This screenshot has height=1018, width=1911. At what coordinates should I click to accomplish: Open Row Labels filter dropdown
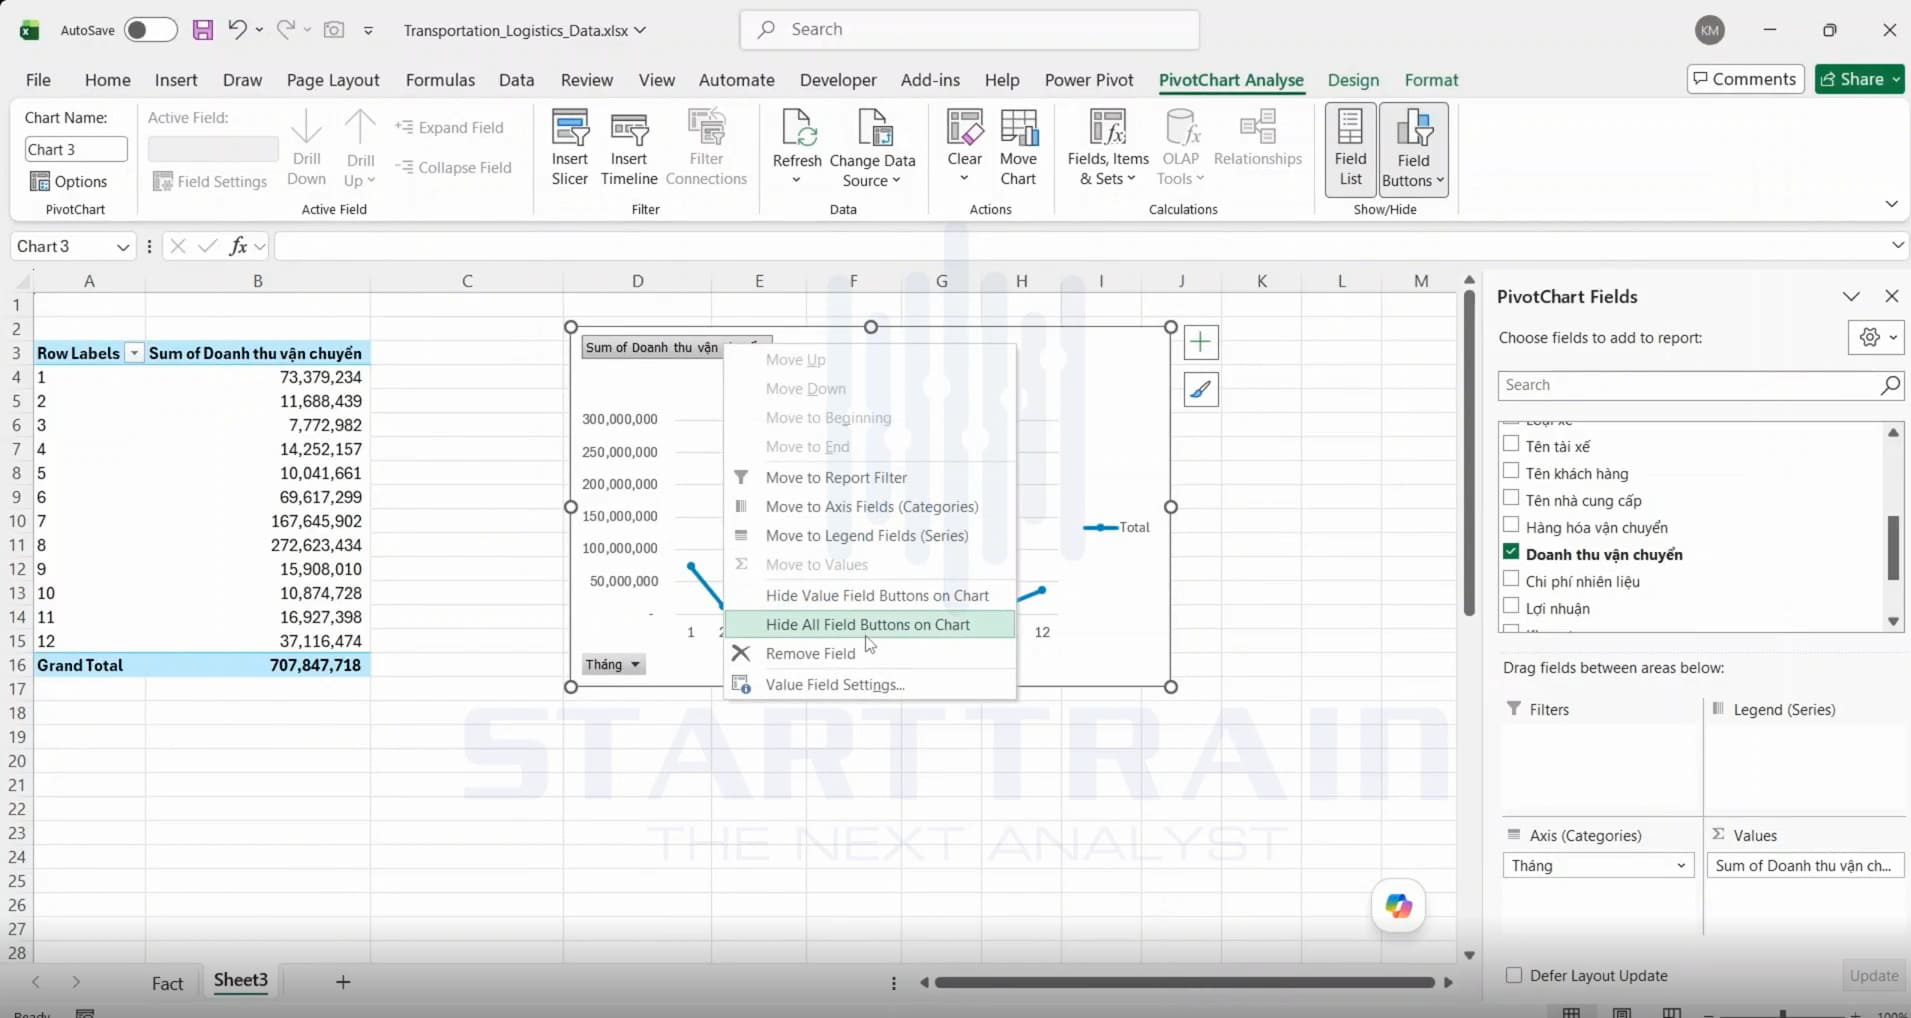pos(134,353)
